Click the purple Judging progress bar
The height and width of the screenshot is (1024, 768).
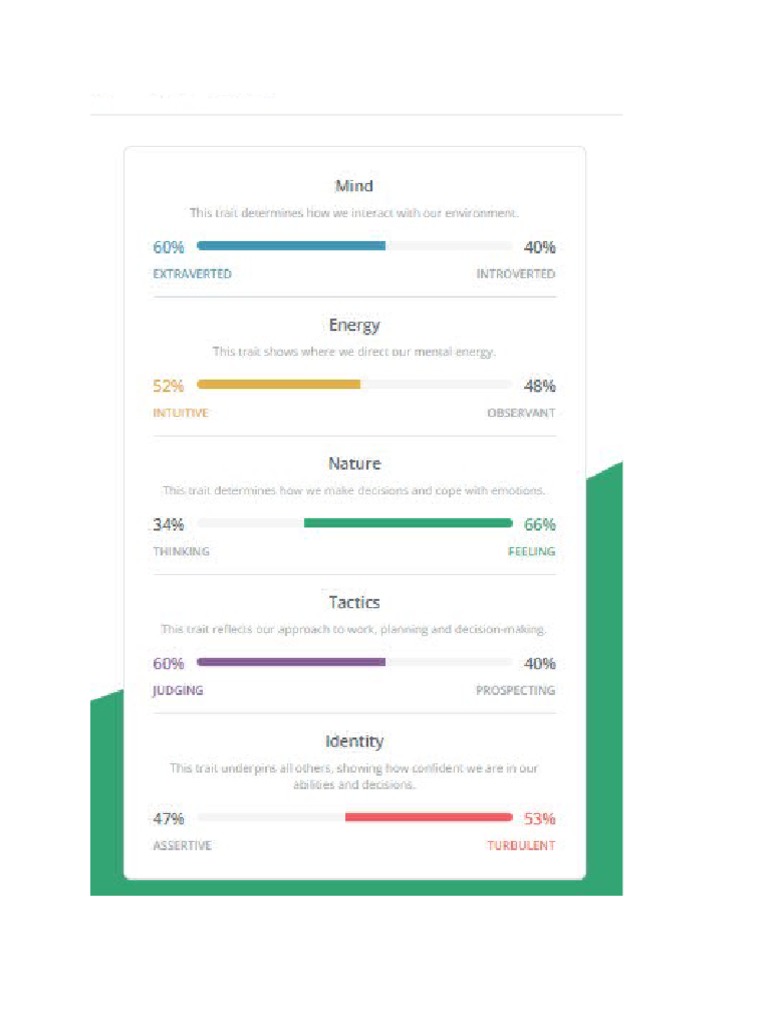291,662
